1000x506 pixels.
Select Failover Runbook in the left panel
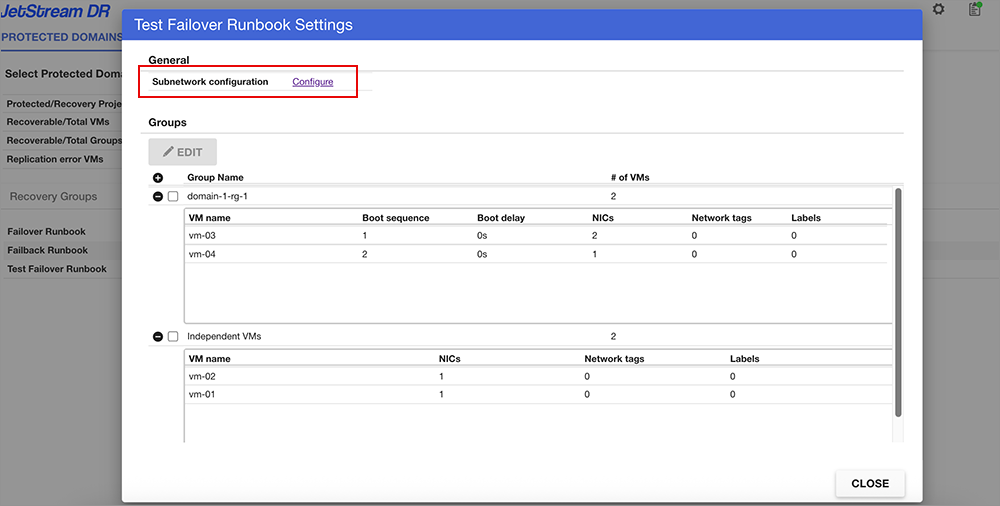pyautogui.click(x=46, y=232)
